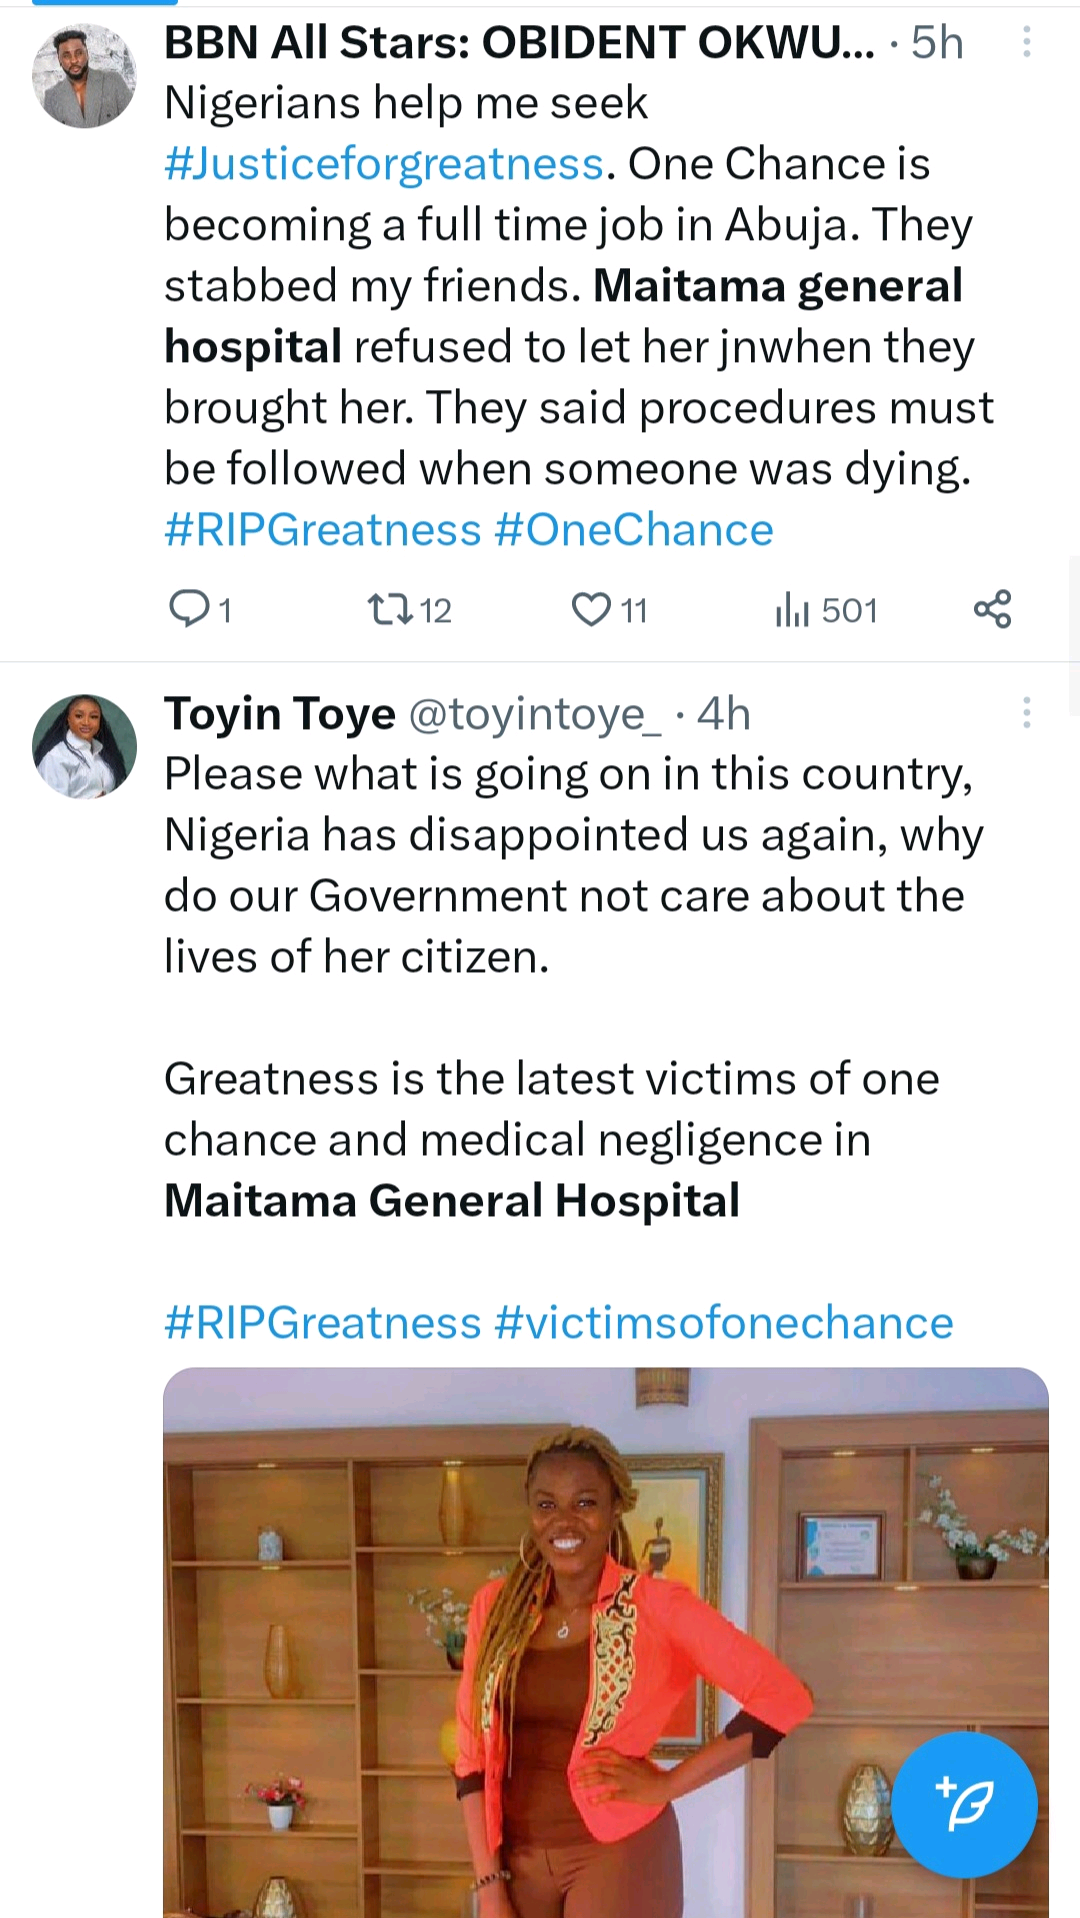Open more options for BBN All Stars tweet
Viewport: 1080px width, 1918px height.
[1026, 42]
